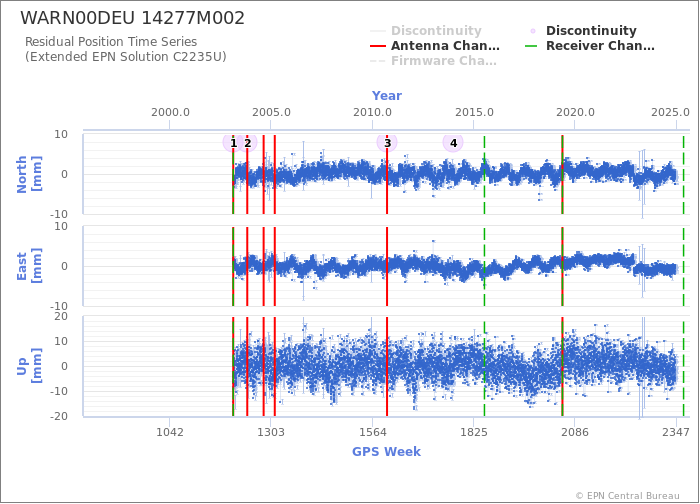Click discontinuity marker 1

click(x=233, y=143)
